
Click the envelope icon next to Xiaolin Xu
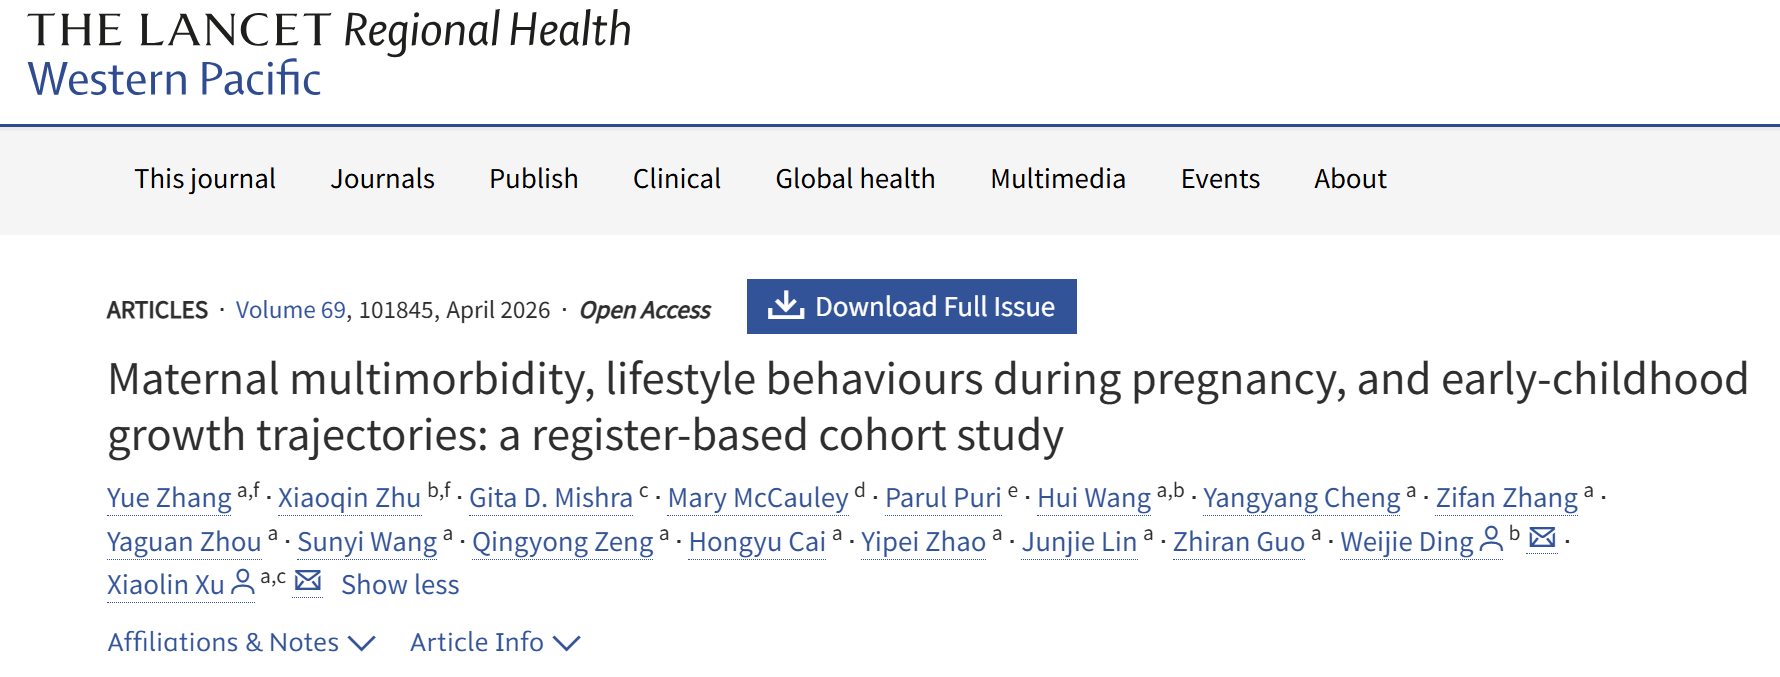tap(308, 581)
